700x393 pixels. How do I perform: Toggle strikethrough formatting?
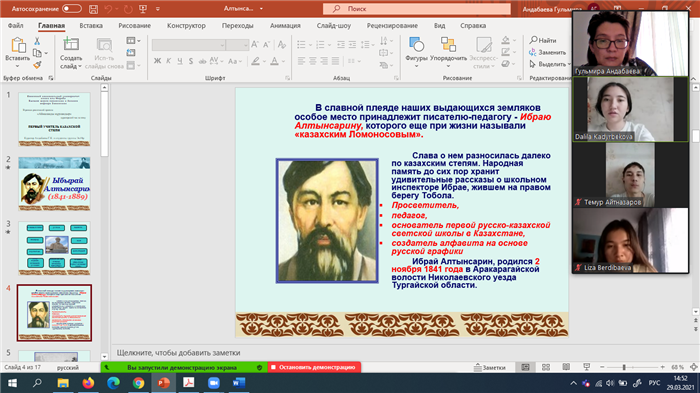click(202, 61)
